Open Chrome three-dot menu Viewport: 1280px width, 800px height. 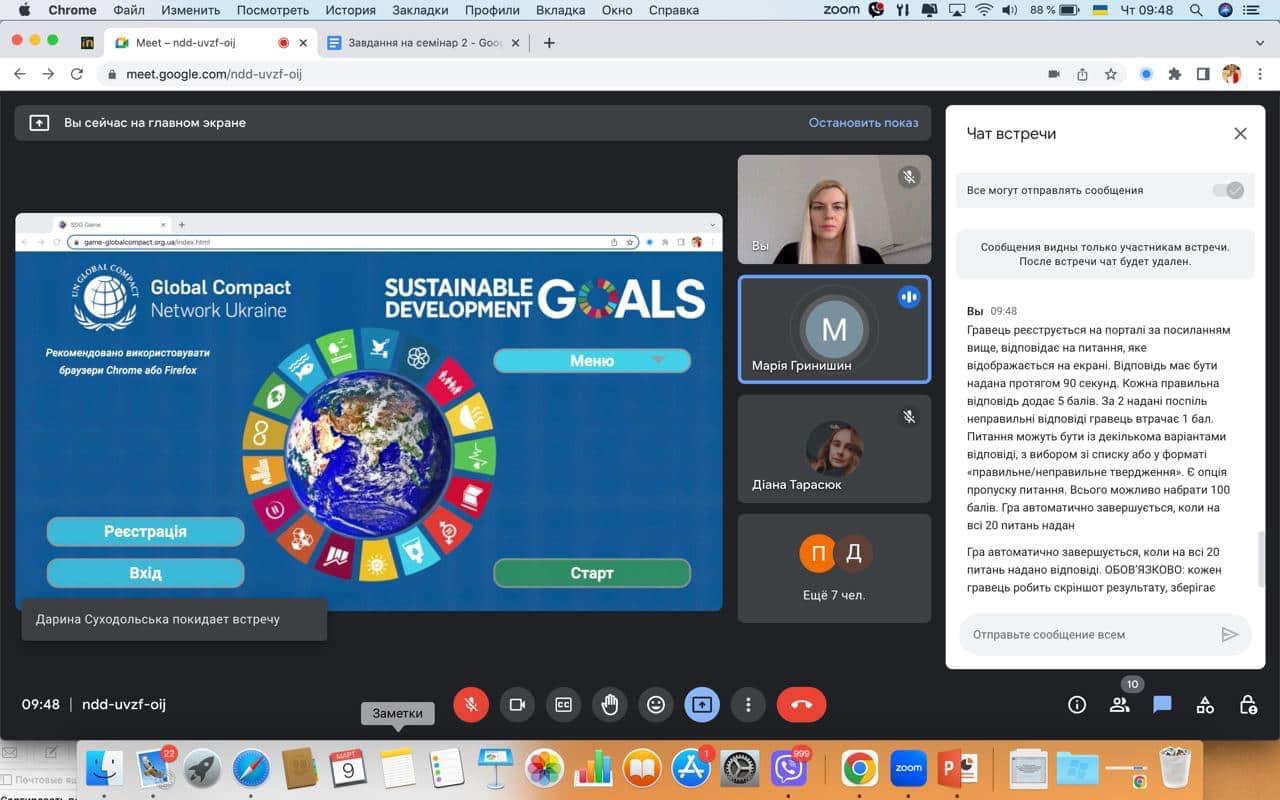[1261, 74]
